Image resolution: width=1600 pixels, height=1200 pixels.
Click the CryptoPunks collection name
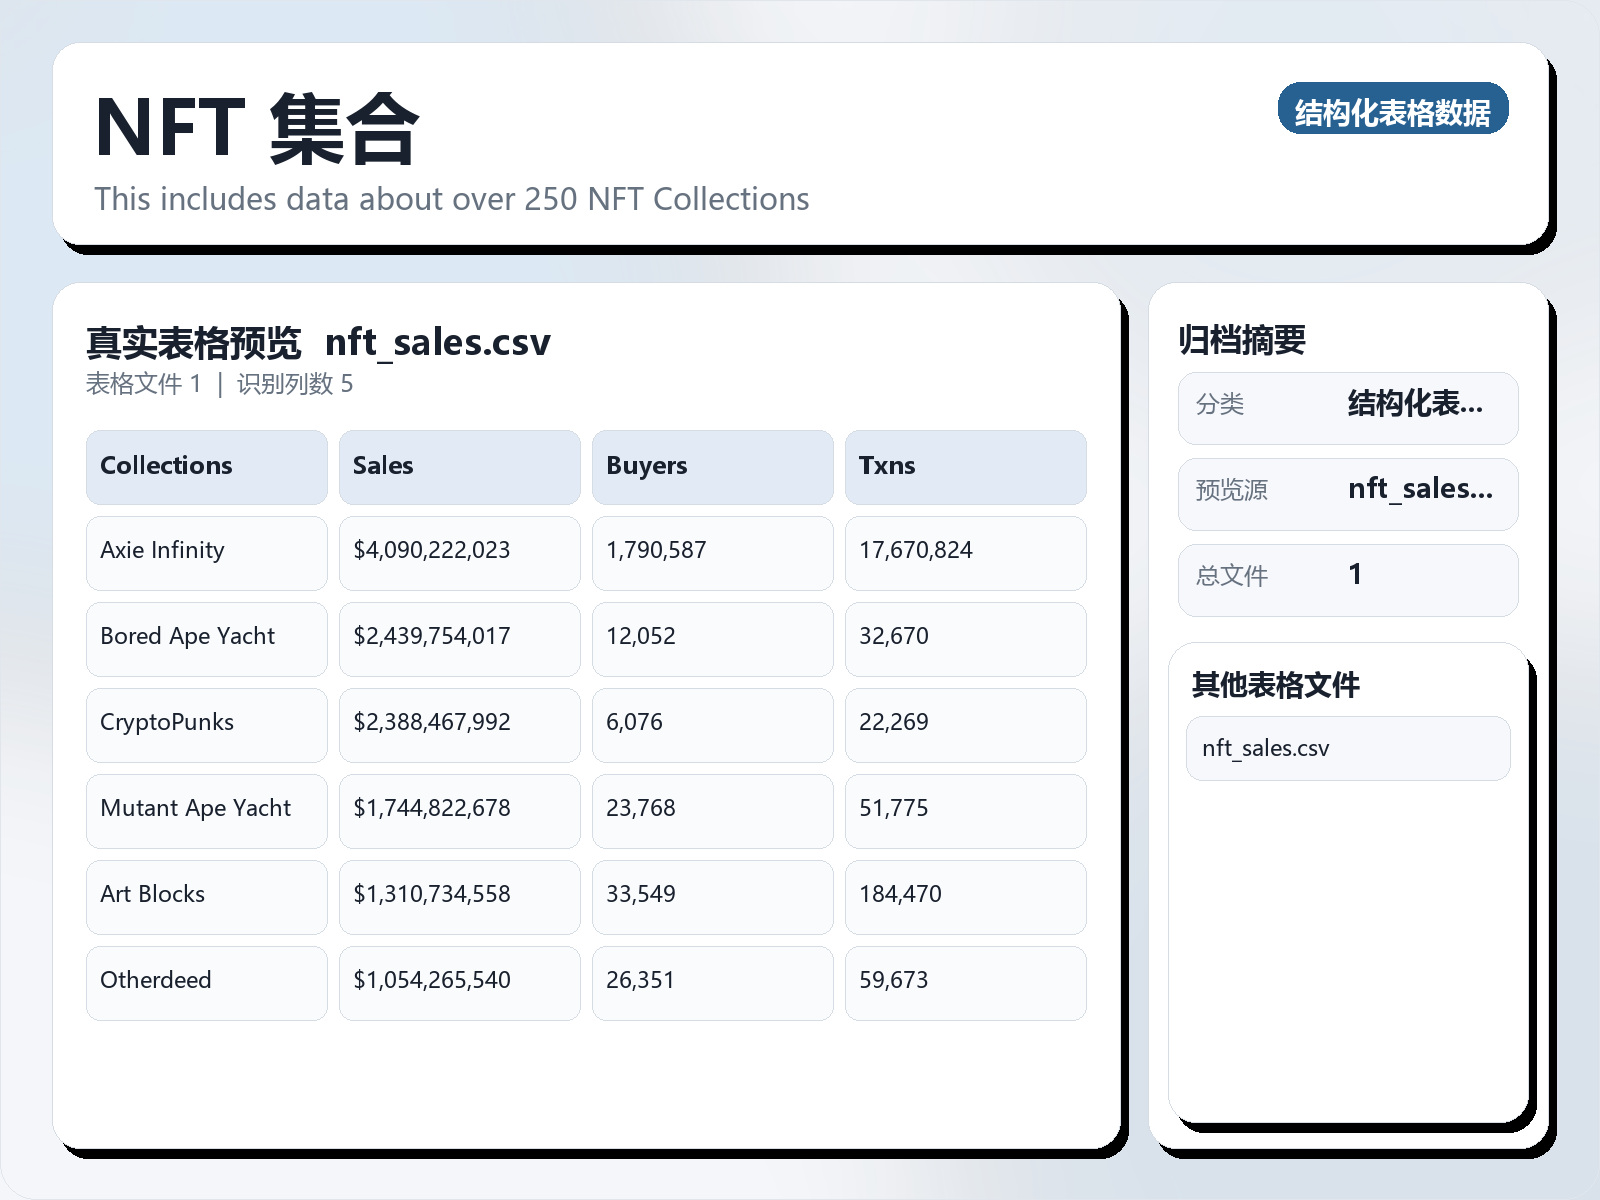click(206, 724)
